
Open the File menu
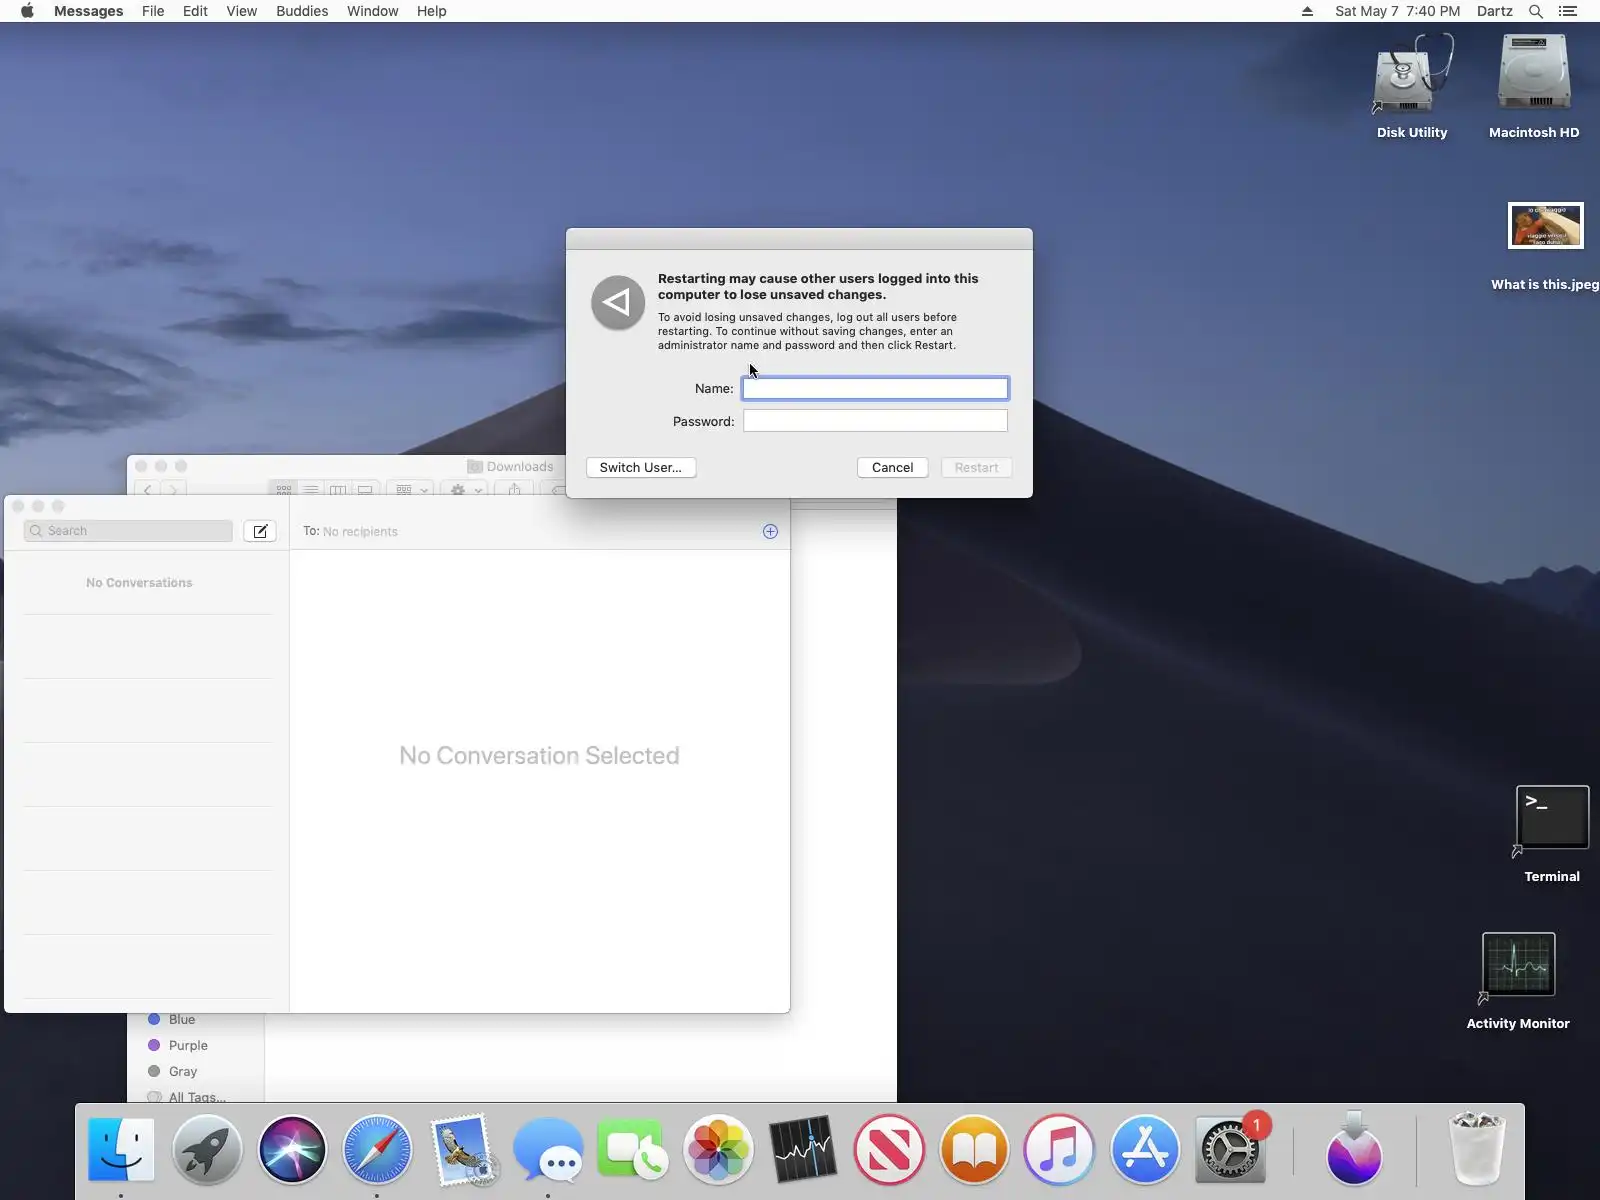coord(153,11)
